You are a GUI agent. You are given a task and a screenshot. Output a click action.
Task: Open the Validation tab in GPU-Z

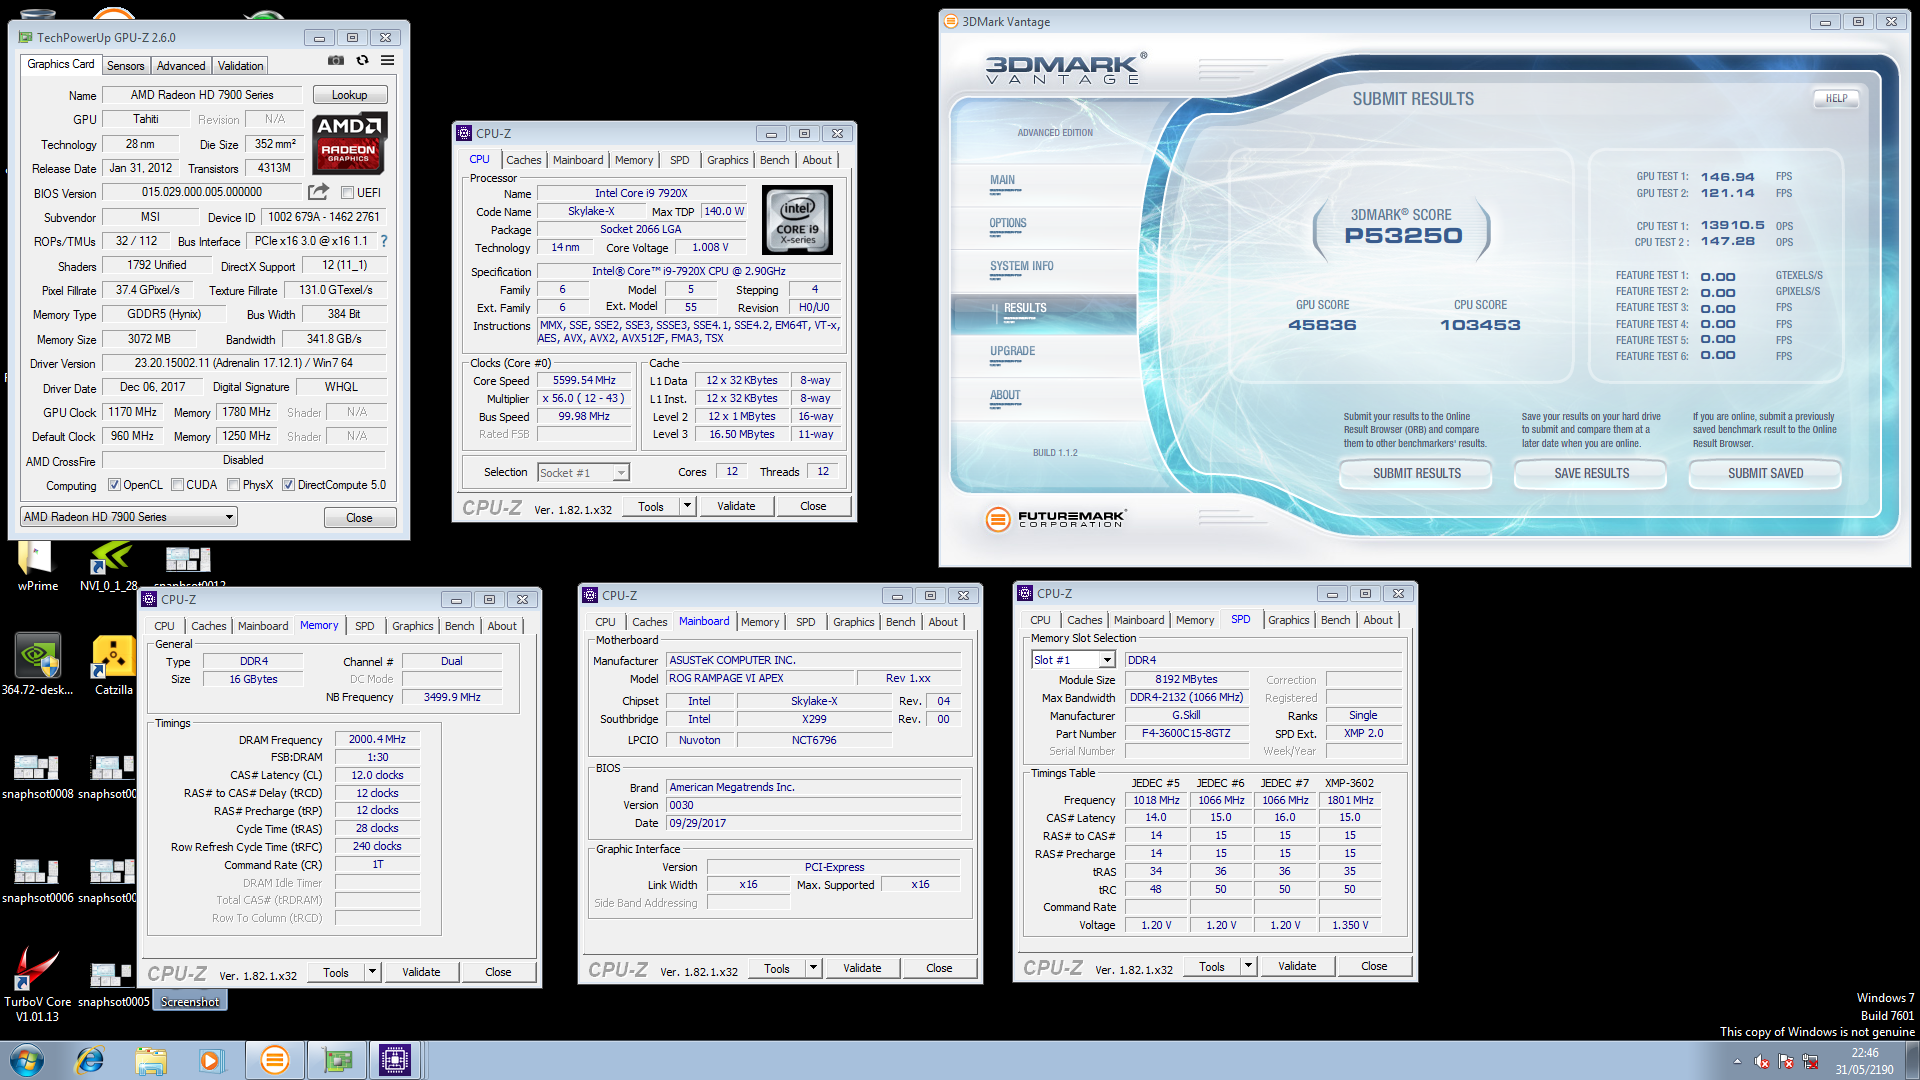pos(241,66)
